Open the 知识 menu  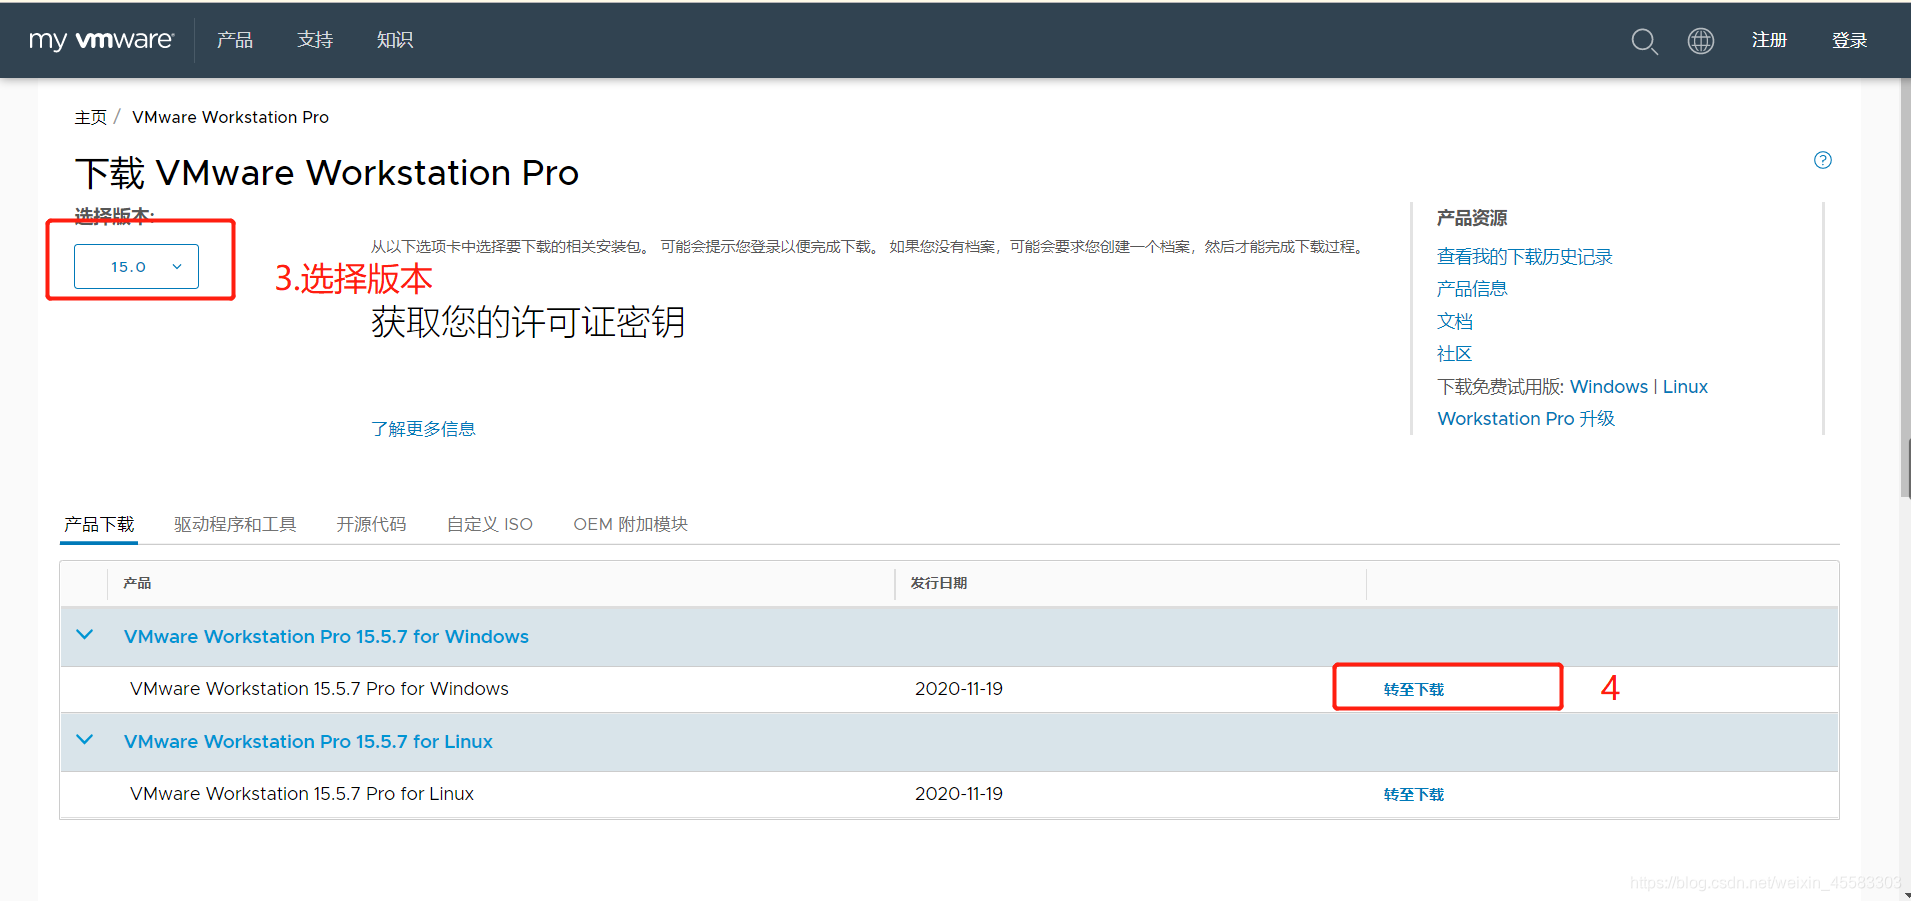(x=395, y=40)
